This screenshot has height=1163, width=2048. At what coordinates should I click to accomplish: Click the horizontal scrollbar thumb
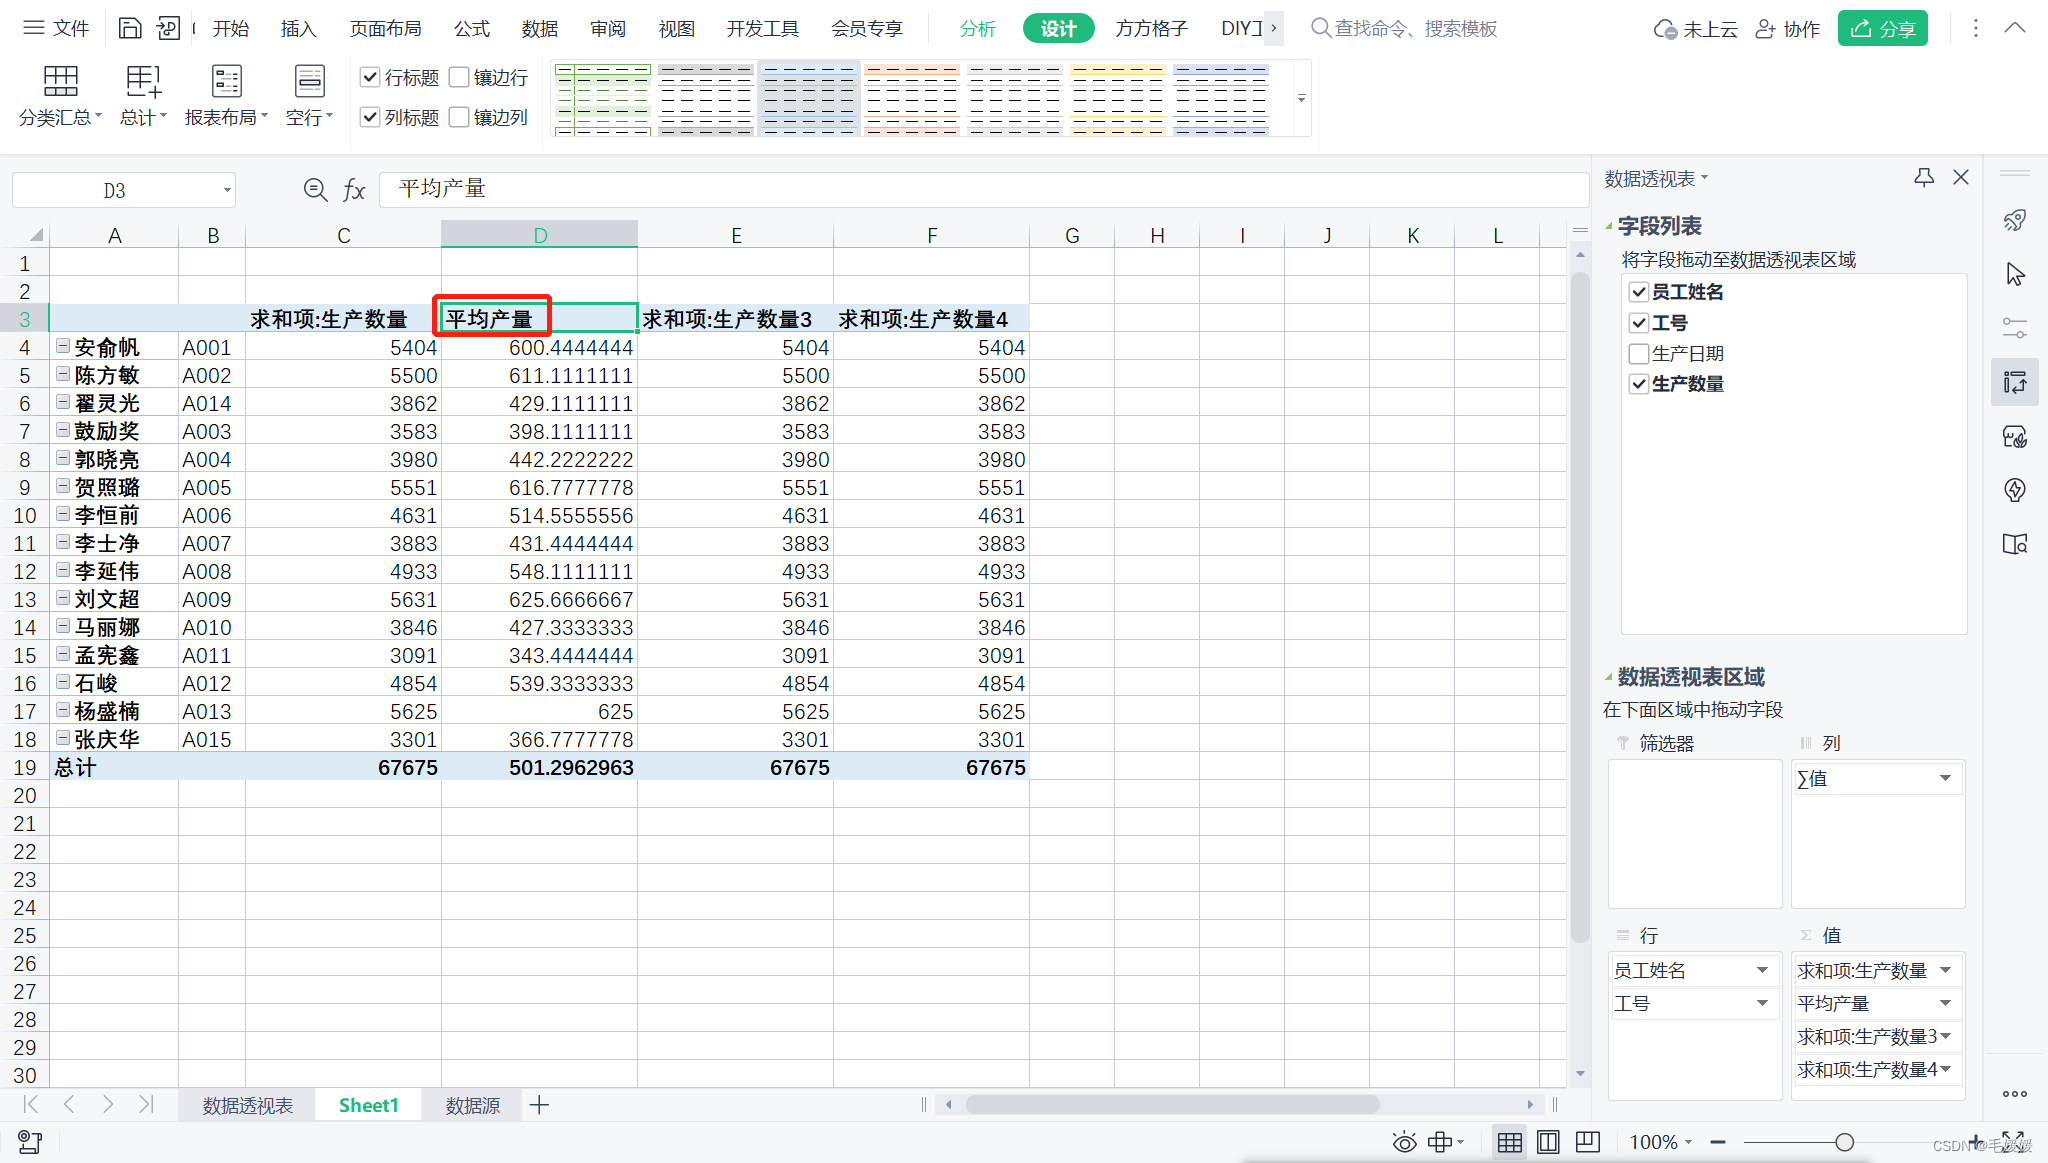click(1172, 1104)
